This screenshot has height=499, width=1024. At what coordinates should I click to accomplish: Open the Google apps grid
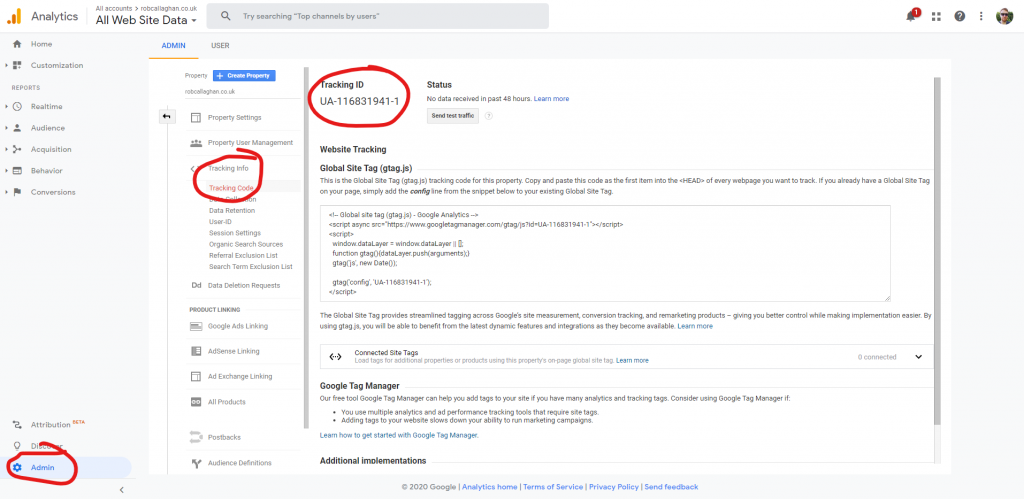936,16
